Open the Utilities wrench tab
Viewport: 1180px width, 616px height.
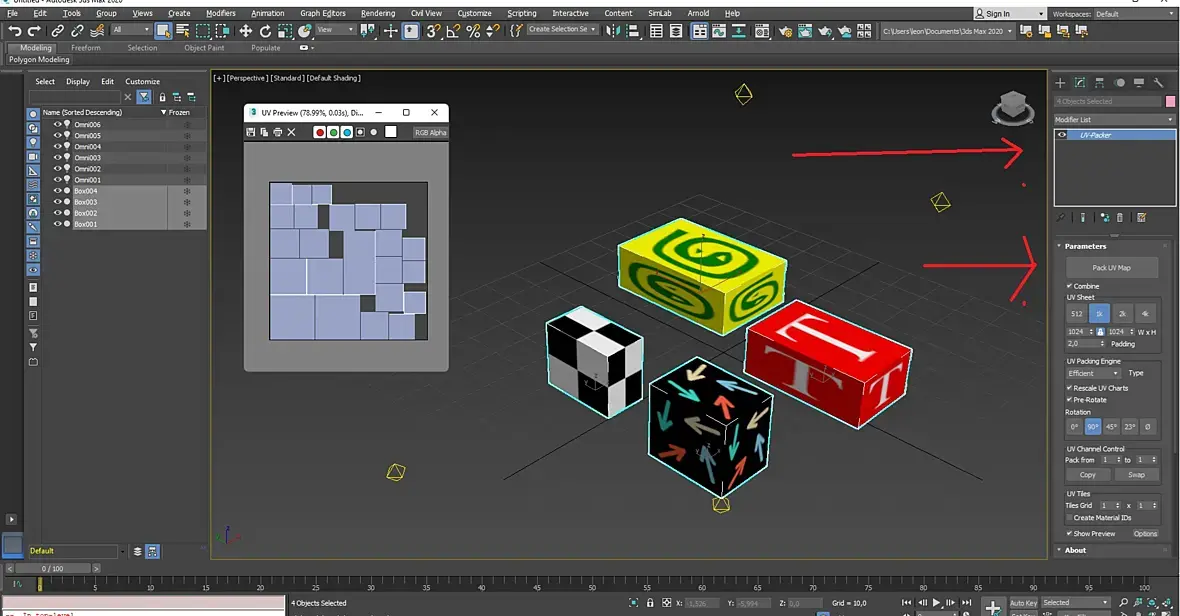tap(1159, 83)
